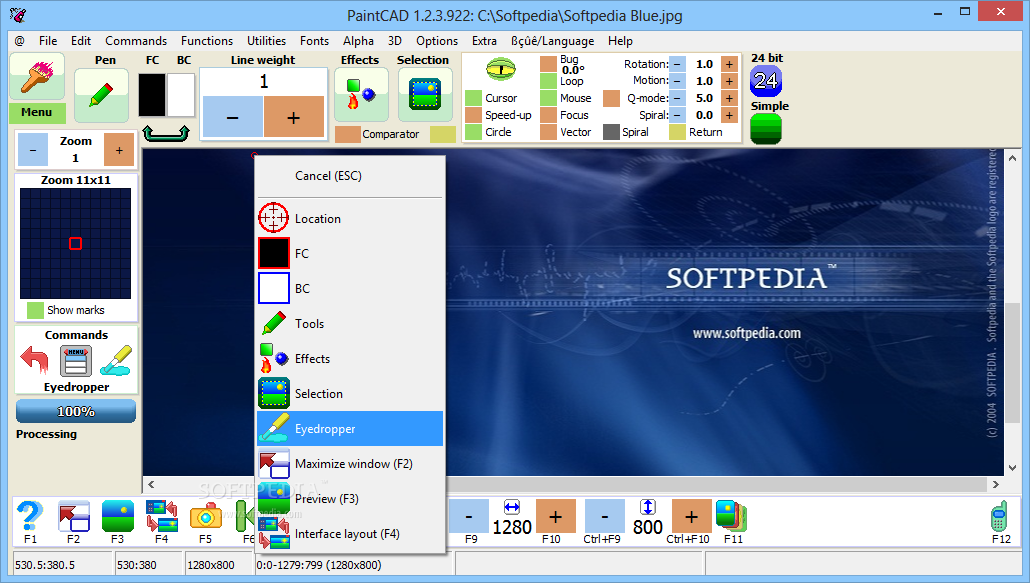Decrease line weight with minus button
This screenshot has height=583, width=1030.
pyautogui.click(x=233, y=117)
